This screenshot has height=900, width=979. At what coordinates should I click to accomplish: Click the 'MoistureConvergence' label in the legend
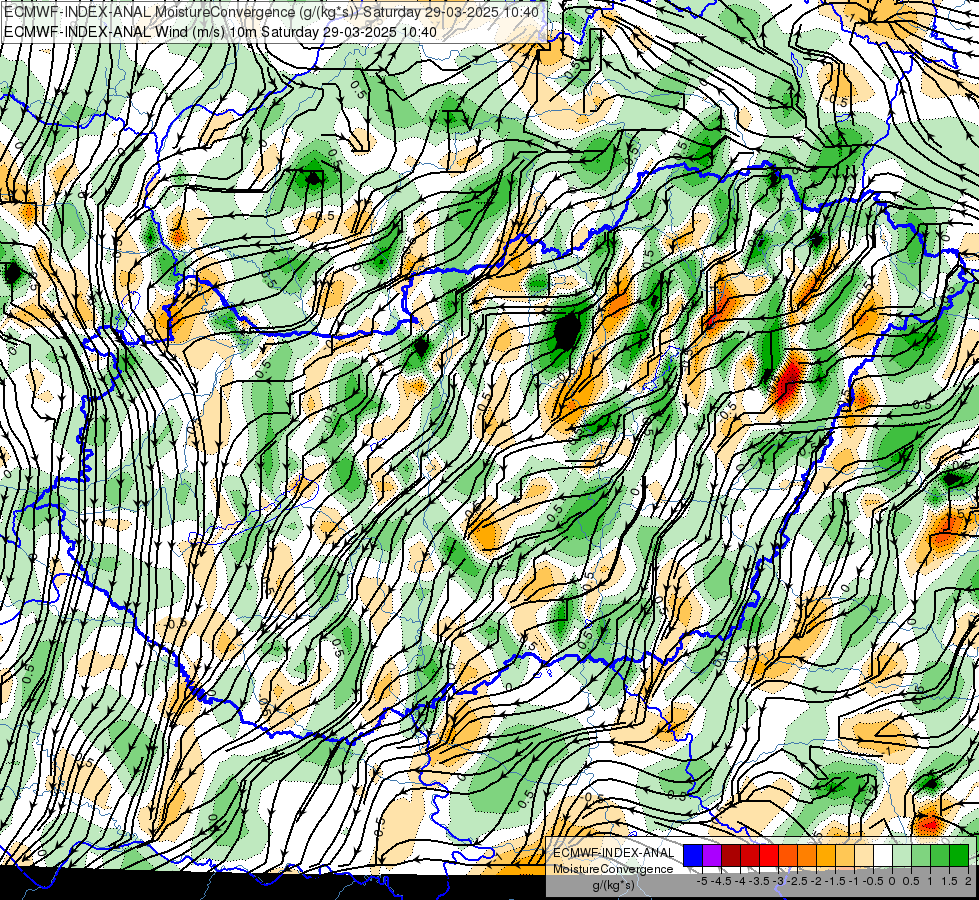(x=613, y=869)
